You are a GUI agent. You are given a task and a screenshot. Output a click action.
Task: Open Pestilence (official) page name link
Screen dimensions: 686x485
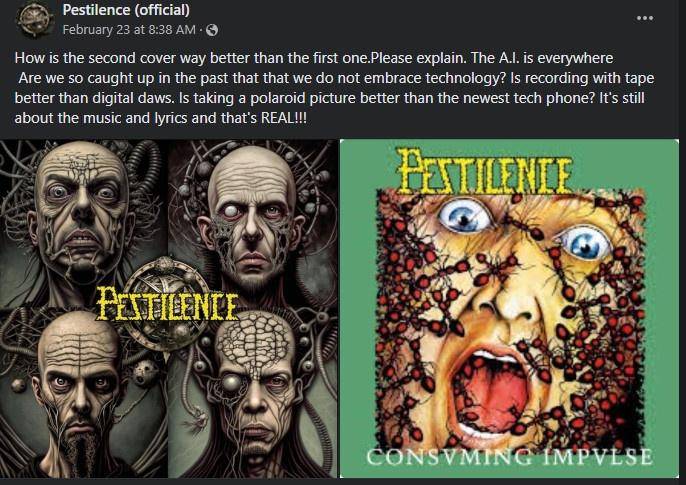pyautogui.click(x=126, y=10)
